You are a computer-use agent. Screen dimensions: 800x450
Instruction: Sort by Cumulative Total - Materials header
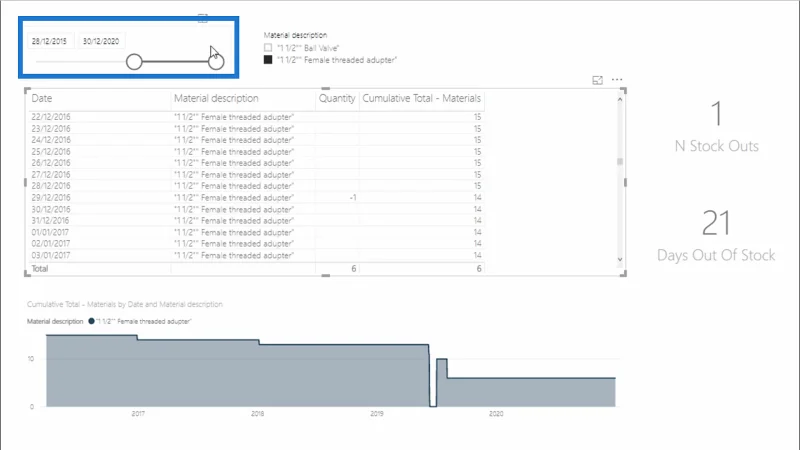421,98
